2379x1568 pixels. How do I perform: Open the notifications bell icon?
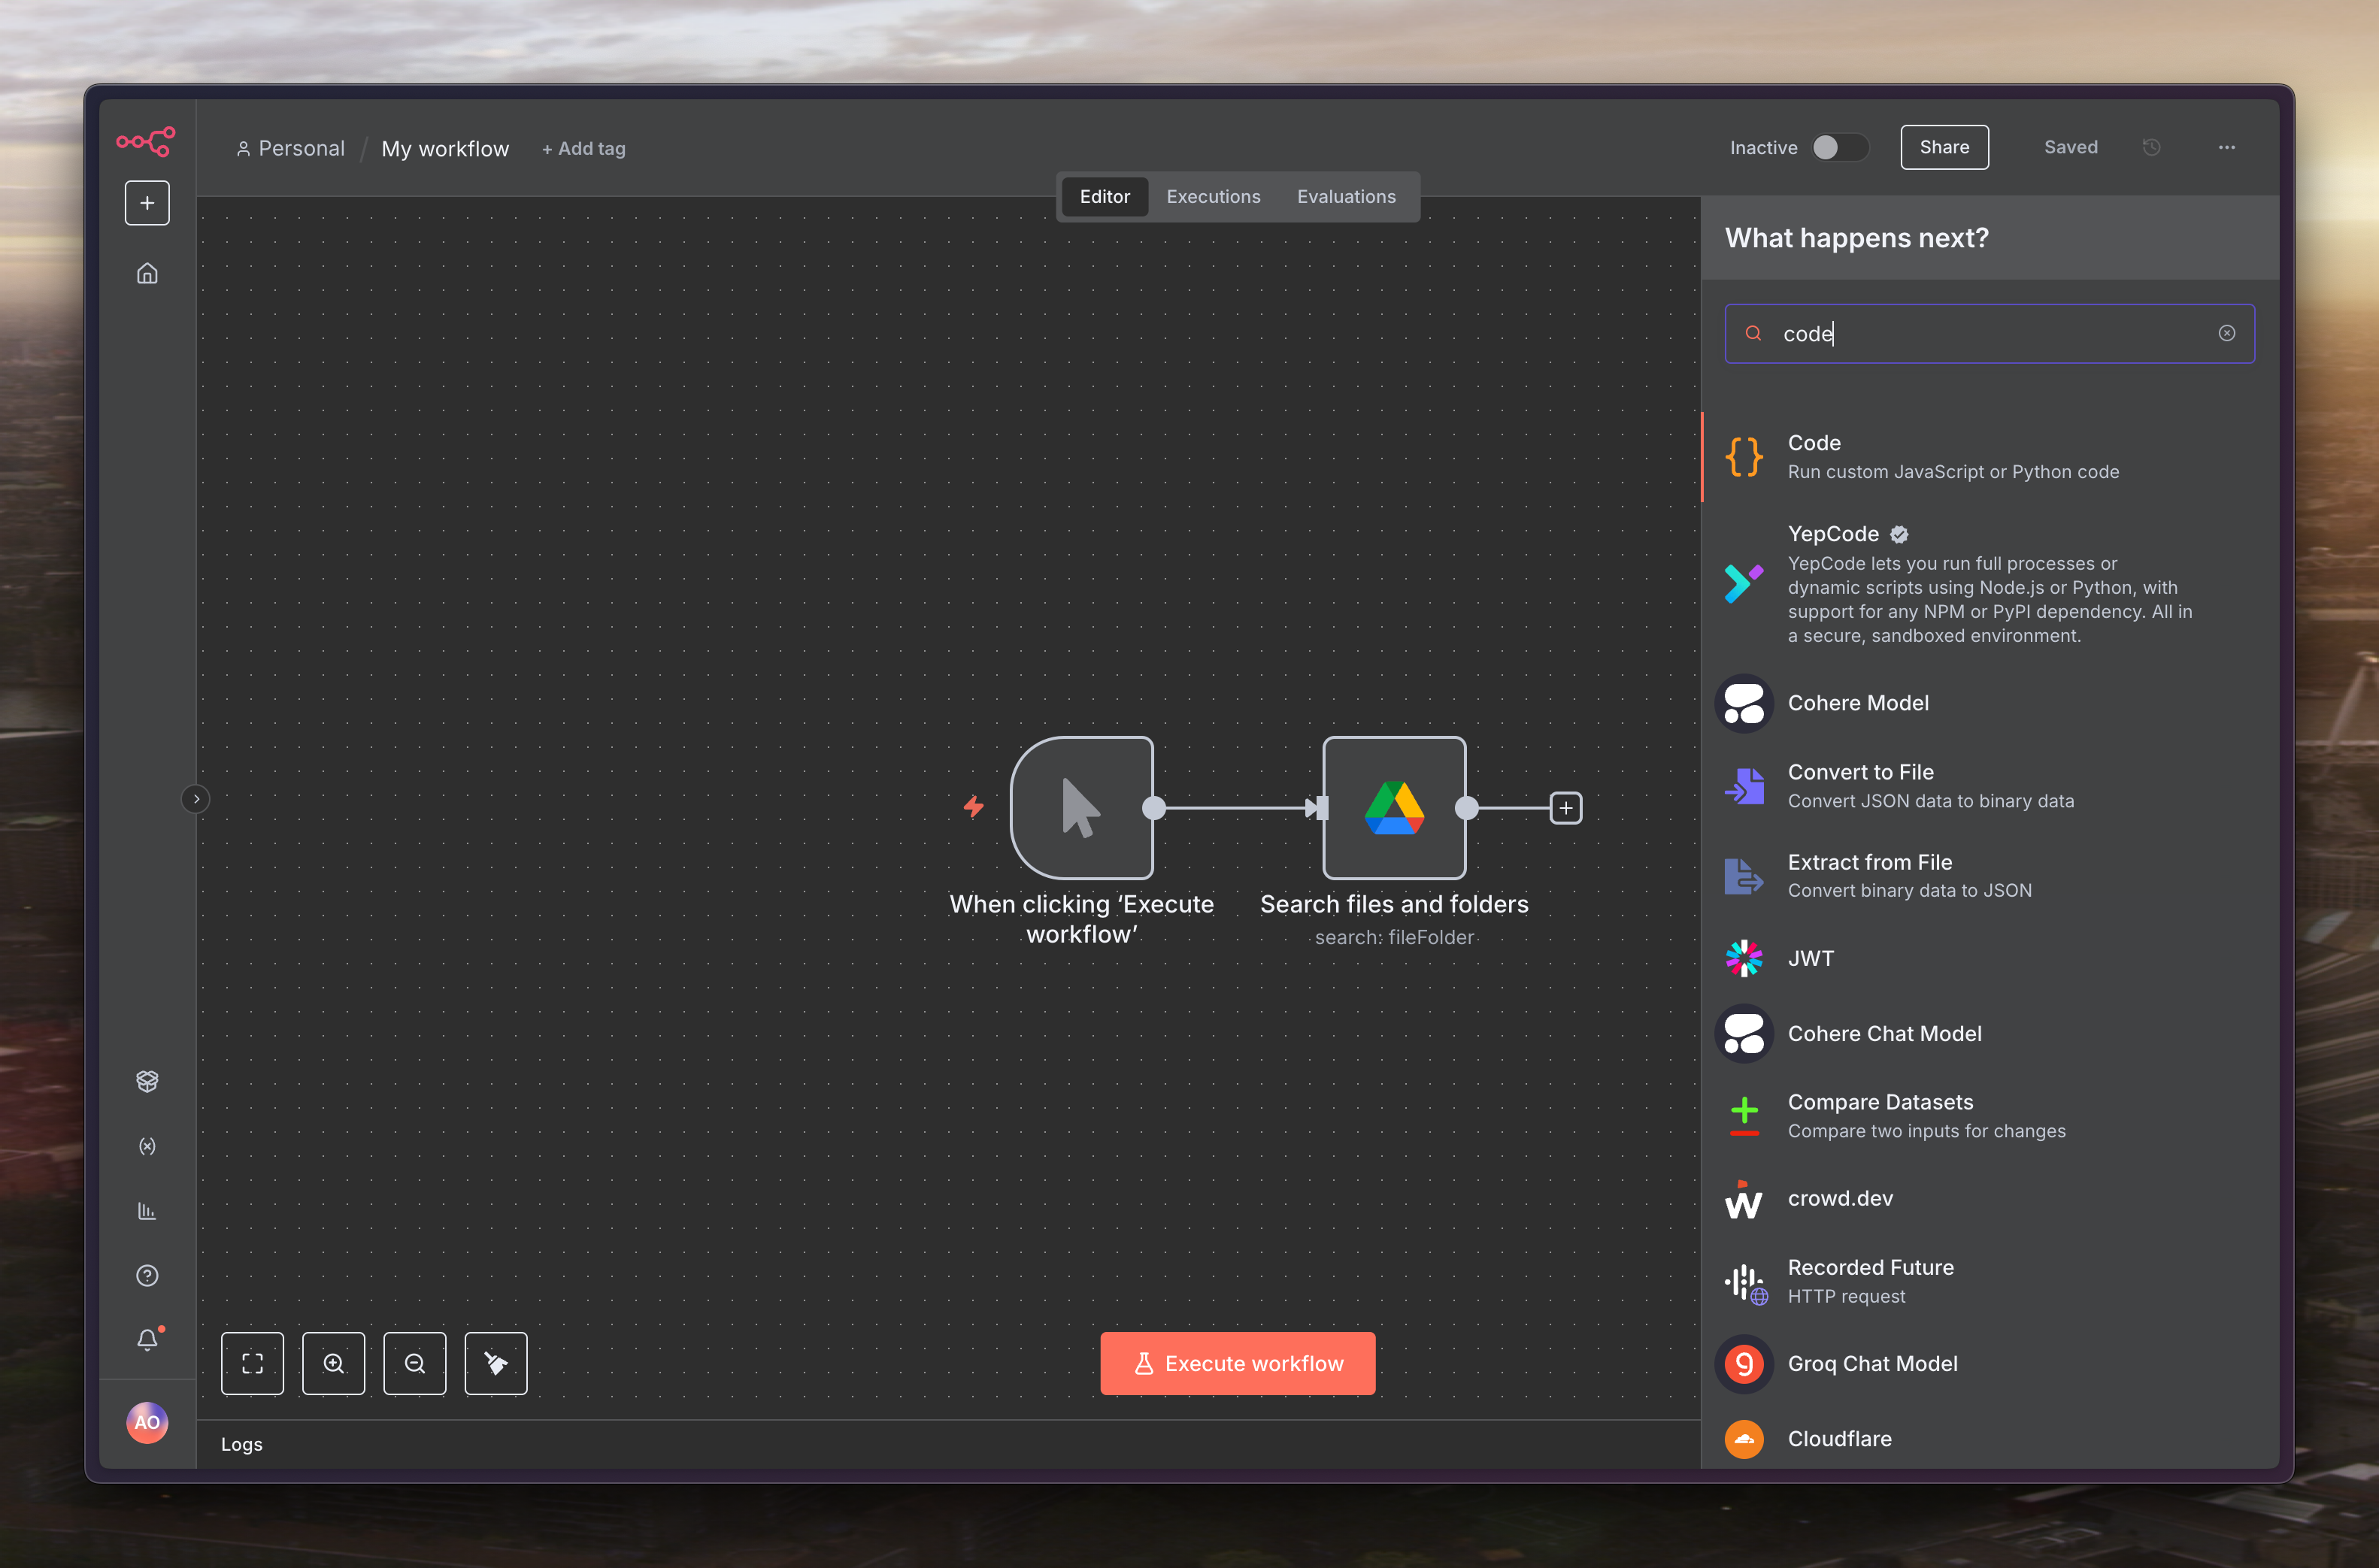coord(147,1339)
